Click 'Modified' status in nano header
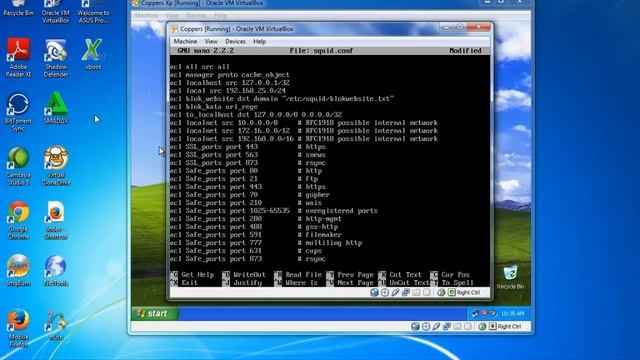This screenshot has height=360, width=640. point(465,51)
